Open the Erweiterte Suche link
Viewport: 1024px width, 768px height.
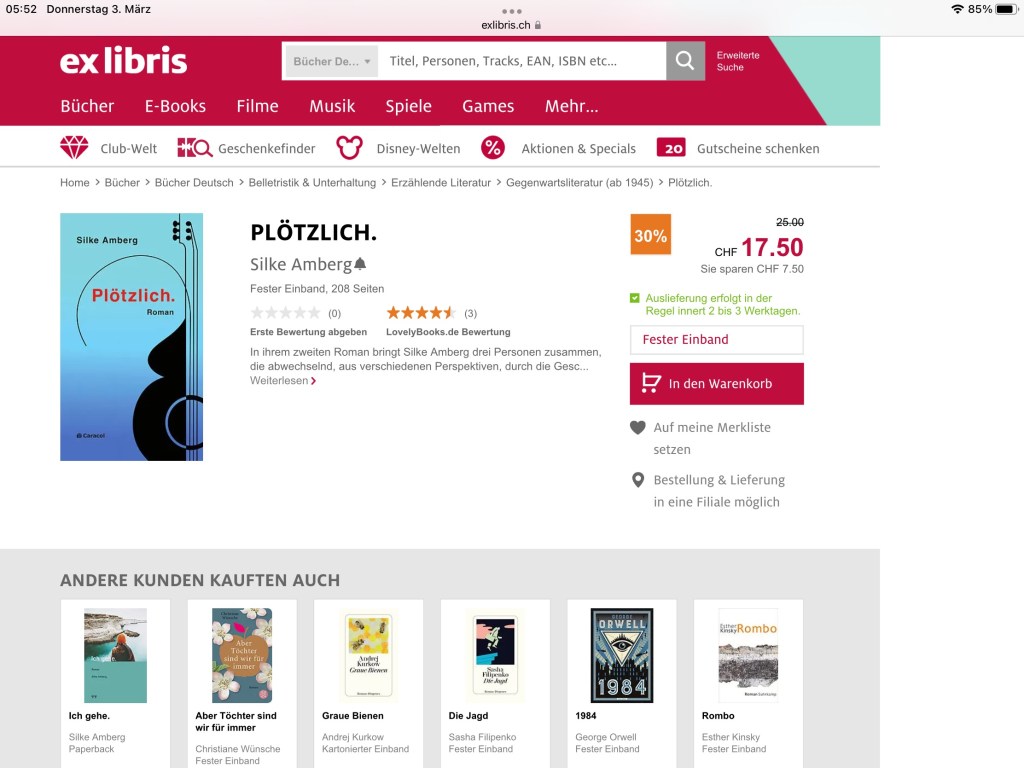[738, 61]
